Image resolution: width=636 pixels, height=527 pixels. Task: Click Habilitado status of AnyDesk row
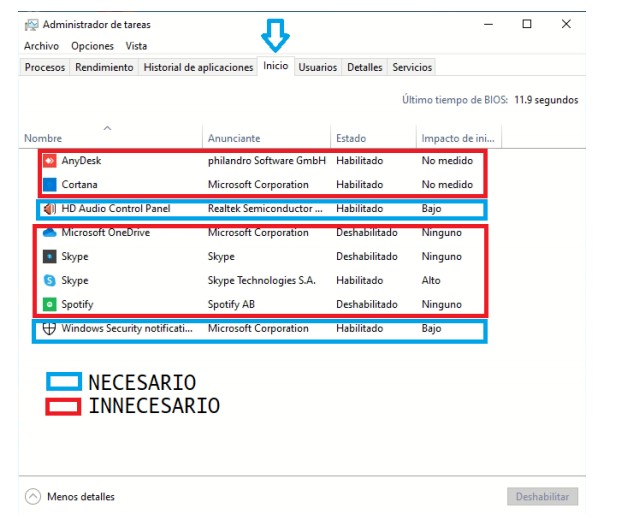[359, 161]
